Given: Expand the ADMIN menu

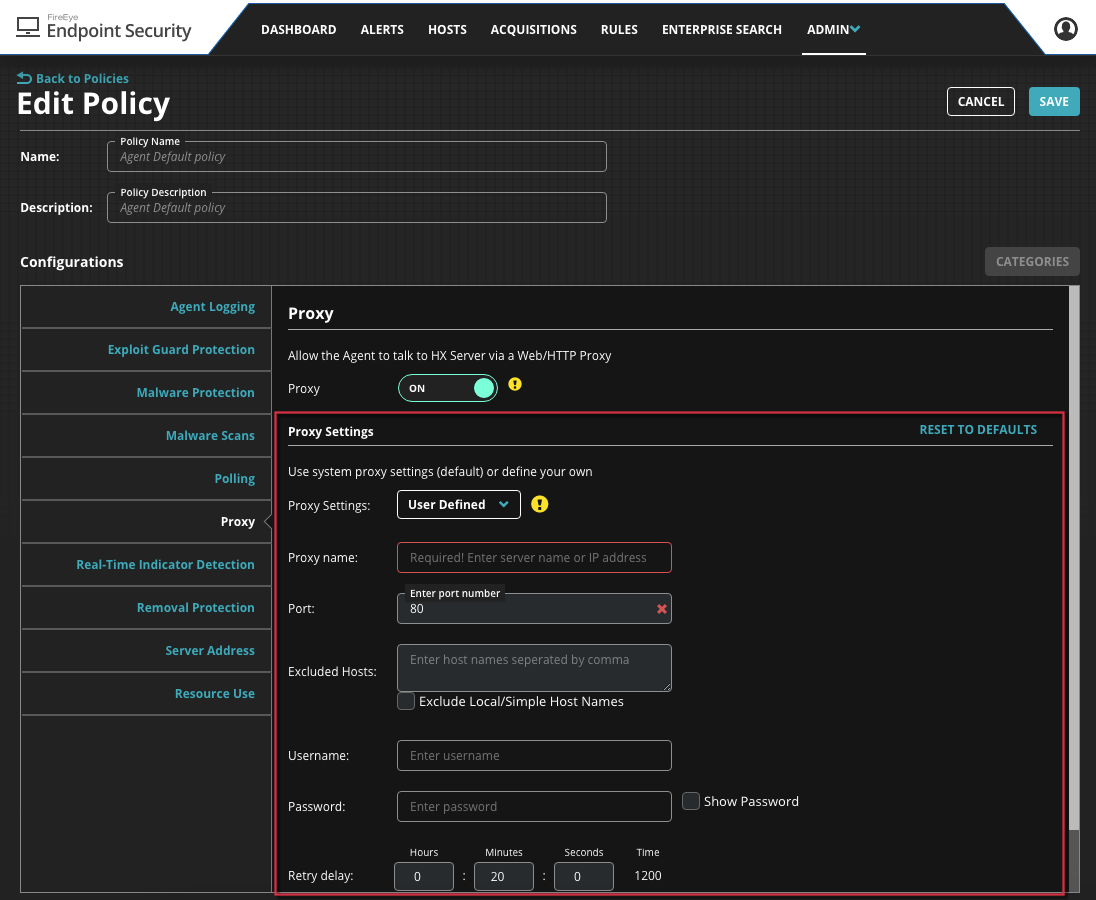Looking at the screenshot, I should [833, 29].
